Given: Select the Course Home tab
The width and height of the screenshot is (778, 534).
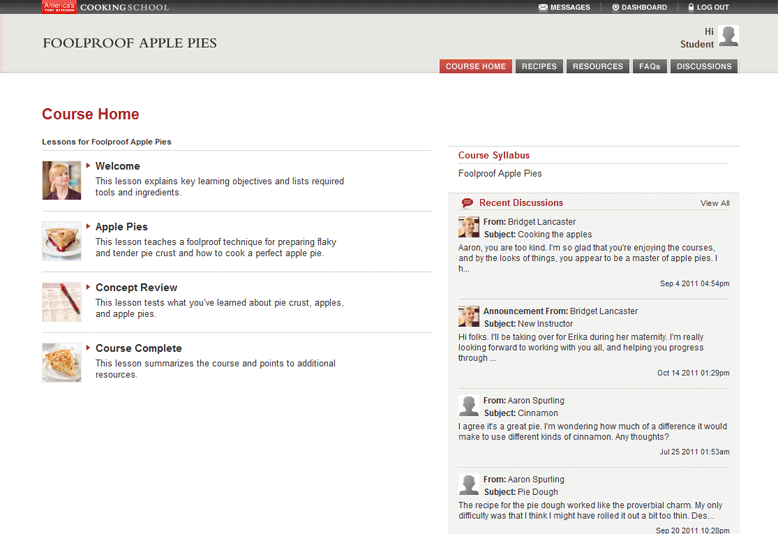Looking at the screenshot, I should (x=475, y=66).
